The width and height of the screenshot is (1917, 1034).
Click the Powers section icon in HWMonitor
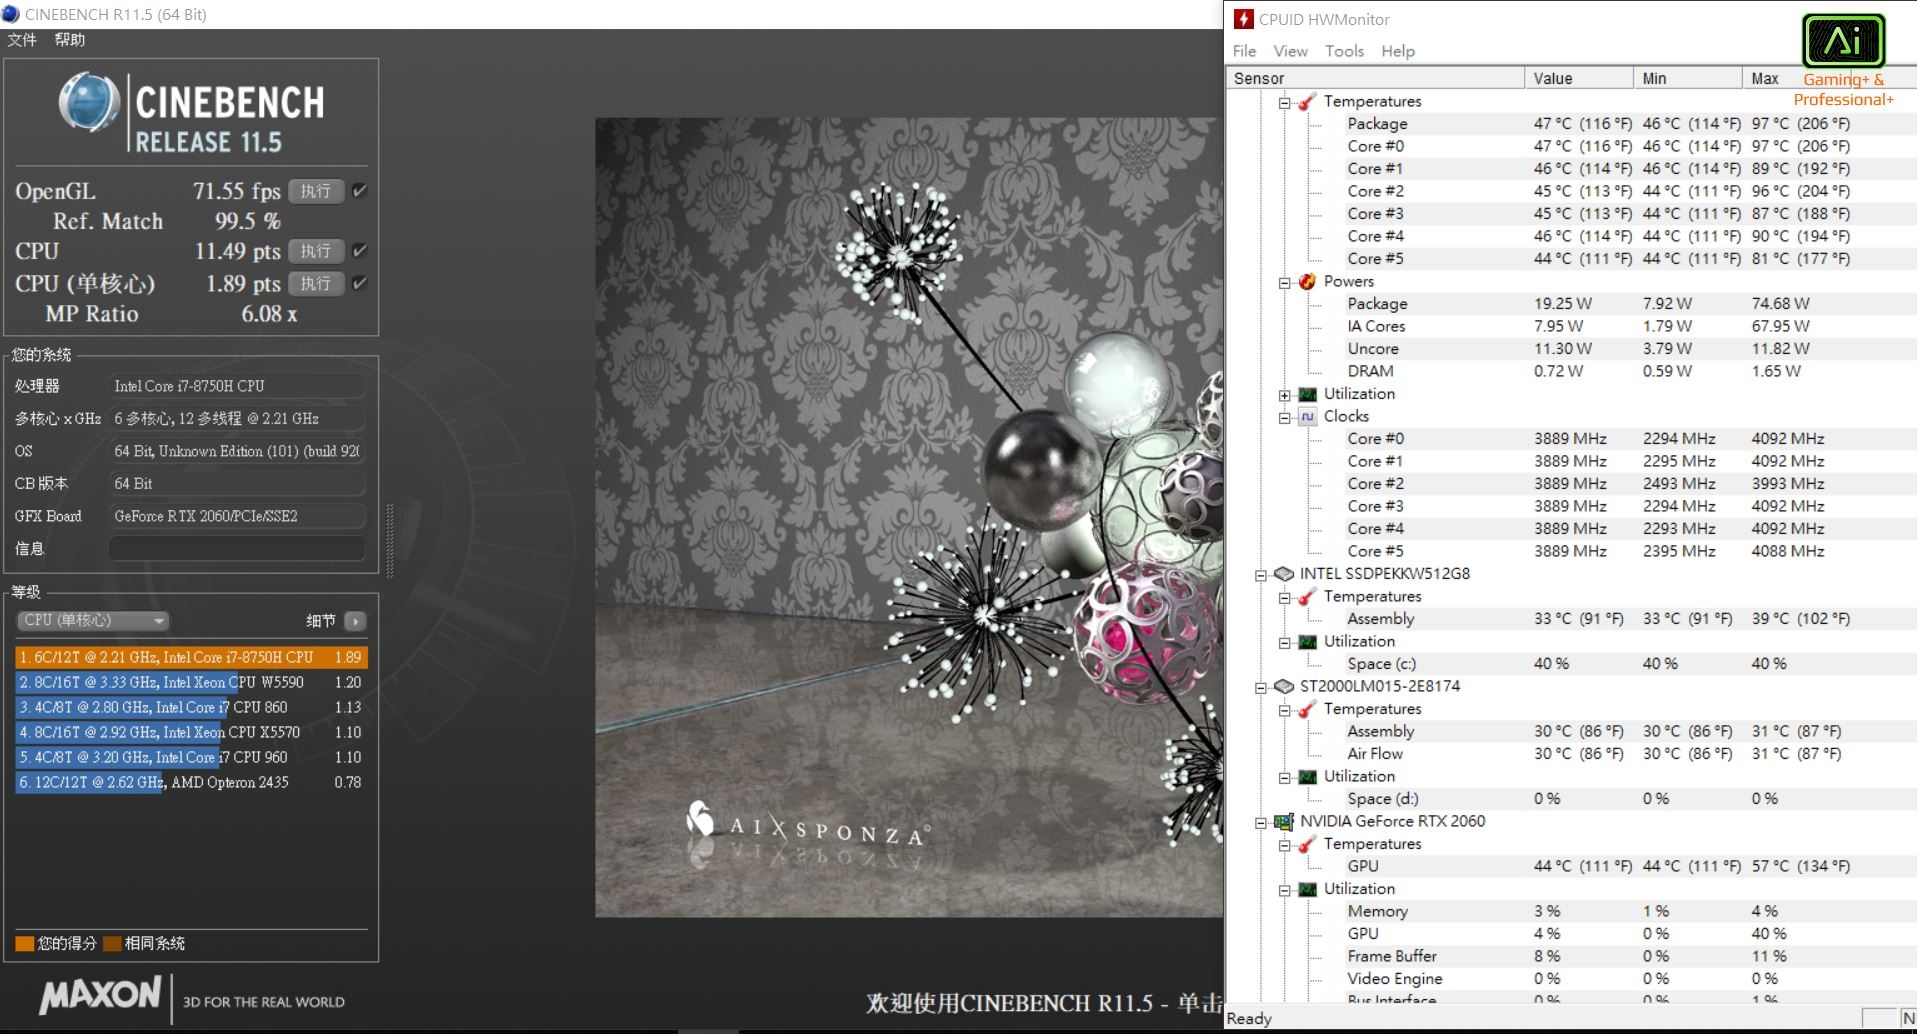[x=1307, y=282]
